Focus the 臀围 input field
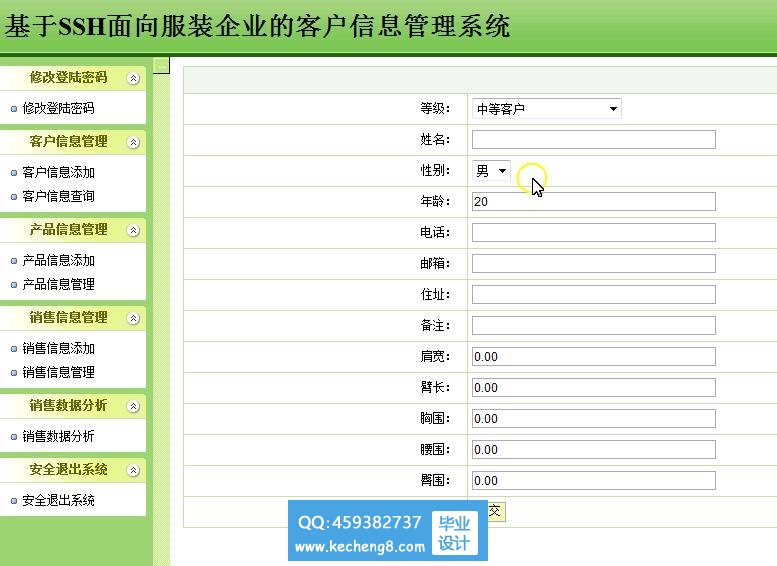 tap(594, 480)
